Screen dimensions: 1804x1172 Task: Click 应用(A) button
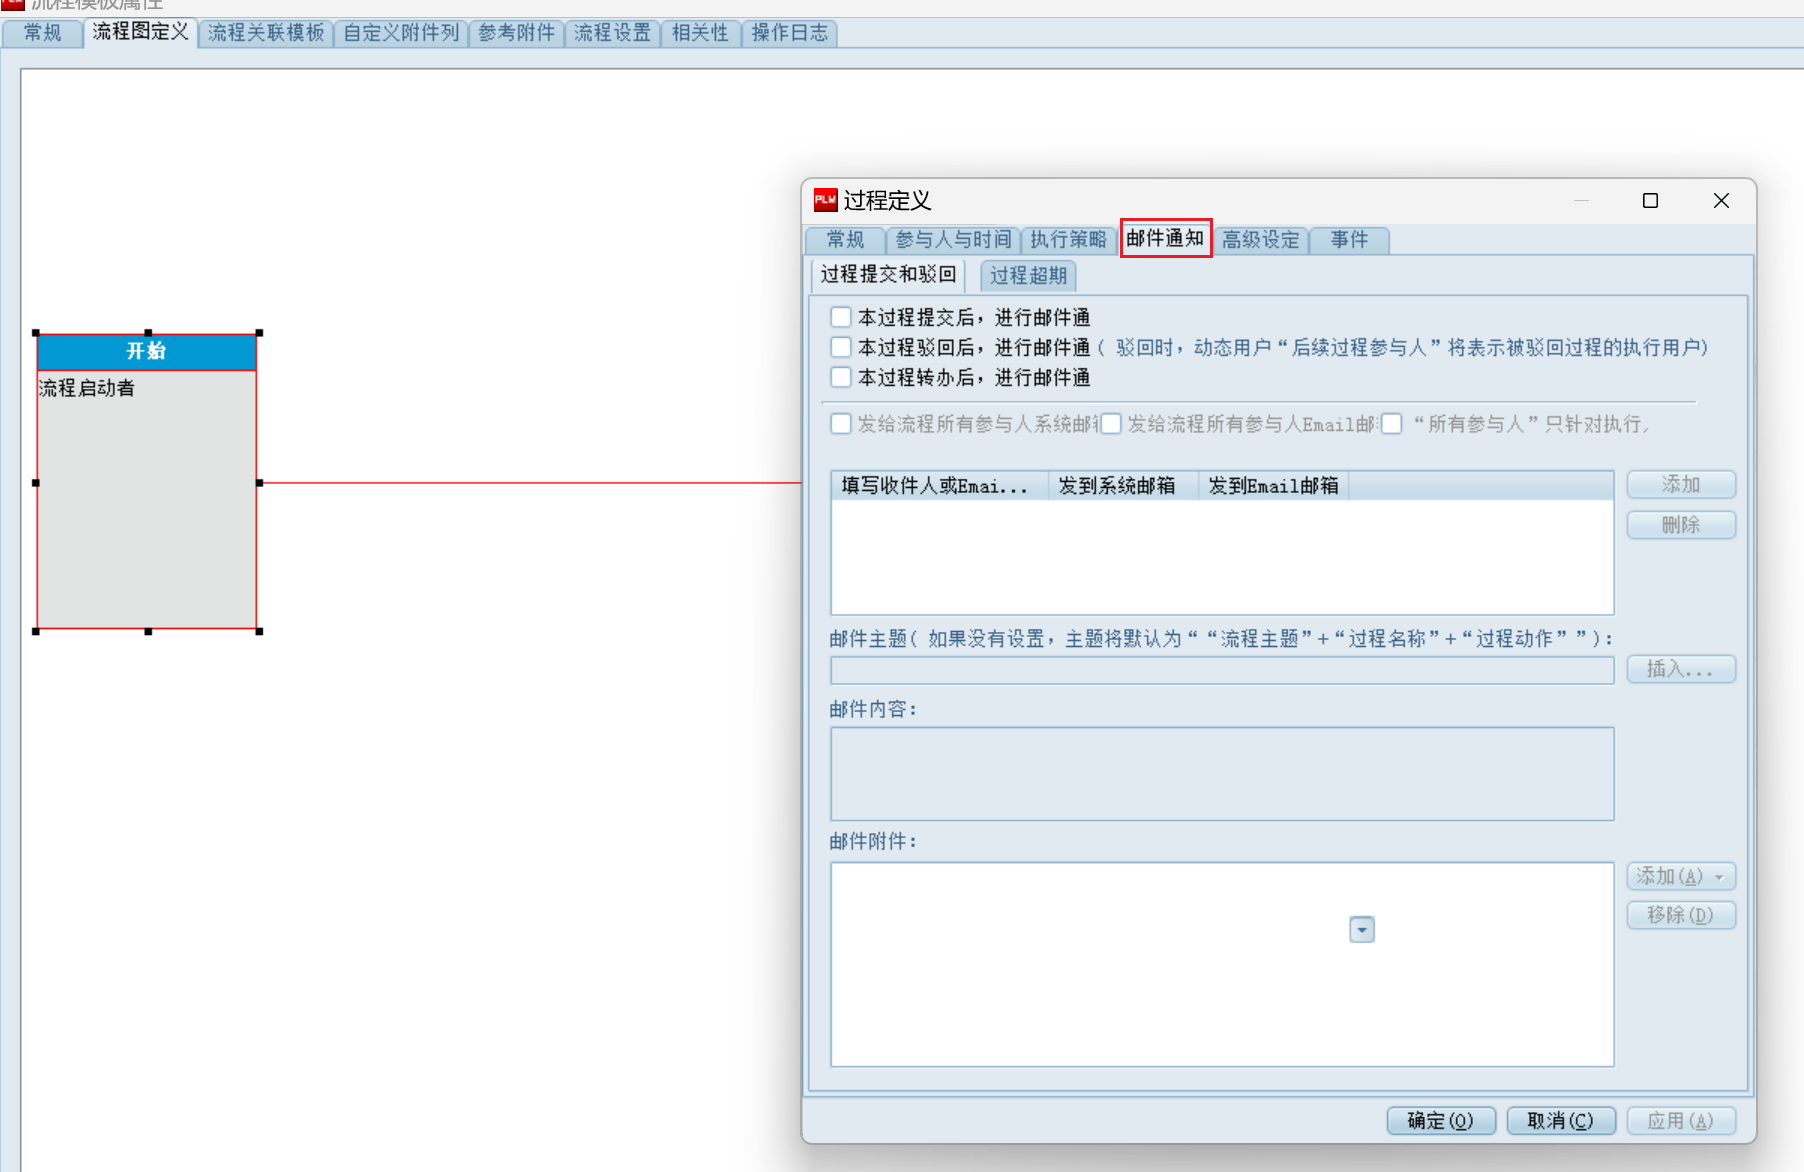point(1681,1121)
